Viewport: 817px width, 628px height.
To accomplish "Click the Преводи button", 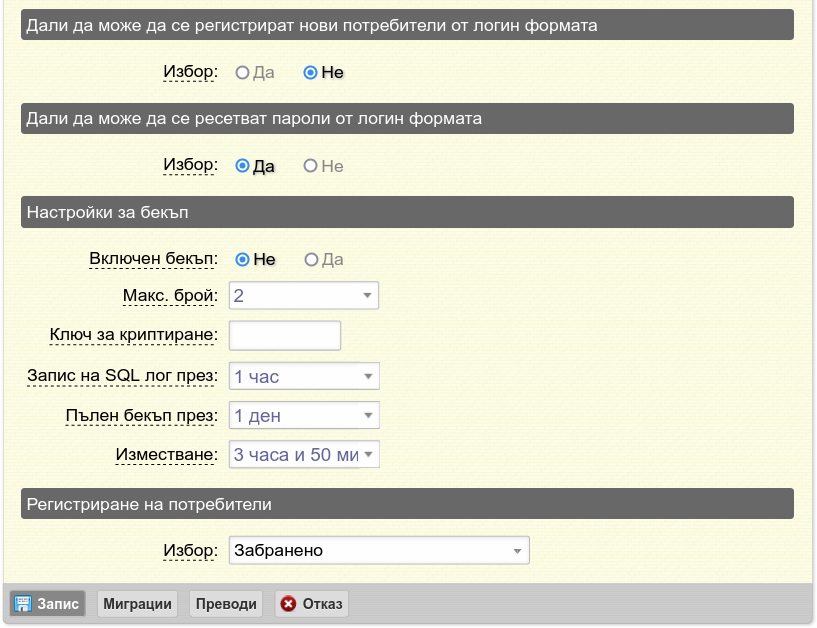I will click(226, 604).
